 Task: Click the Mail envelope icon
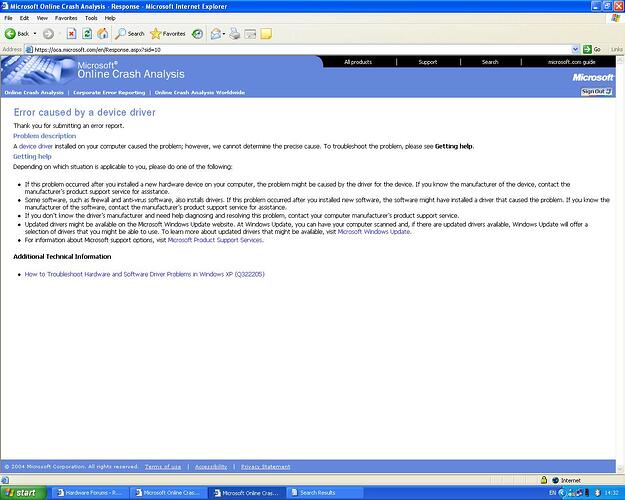(216, 34)
